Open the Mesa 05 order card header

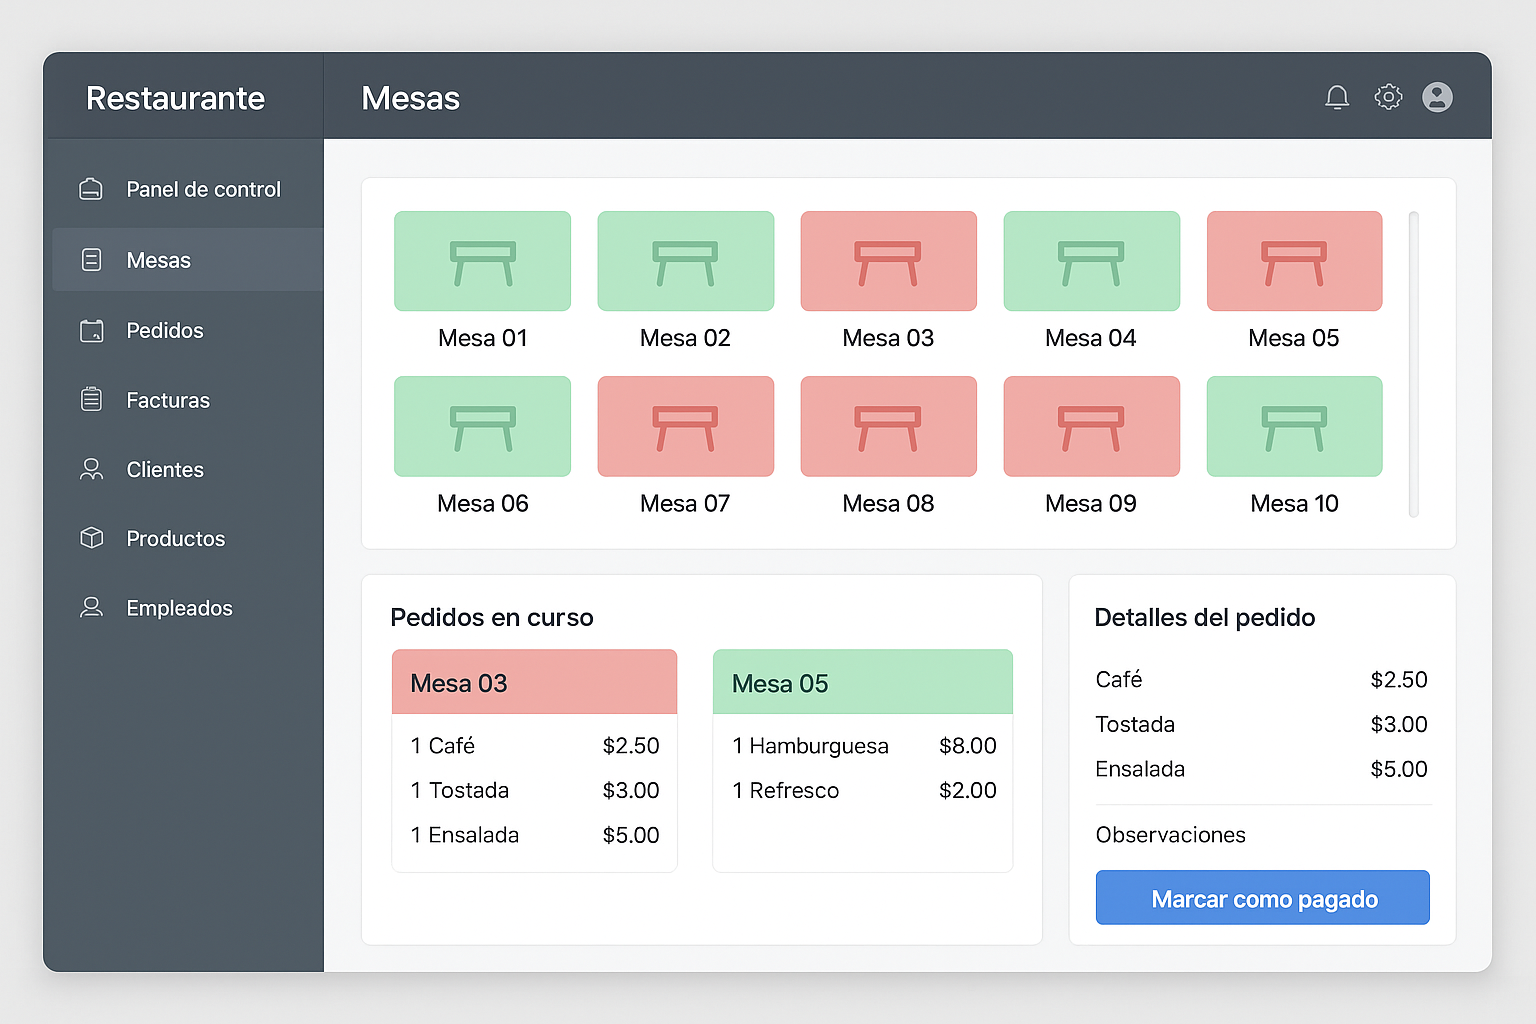(863, 682)
